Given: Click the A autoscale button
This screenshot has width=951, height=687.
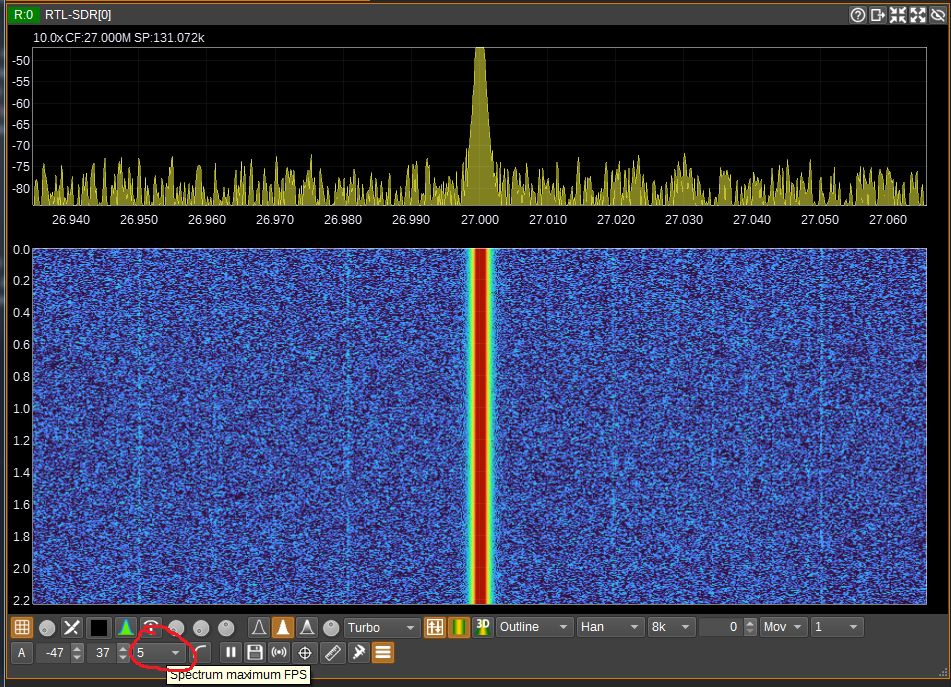Looking at the screenshot, I should pos(22,653).
